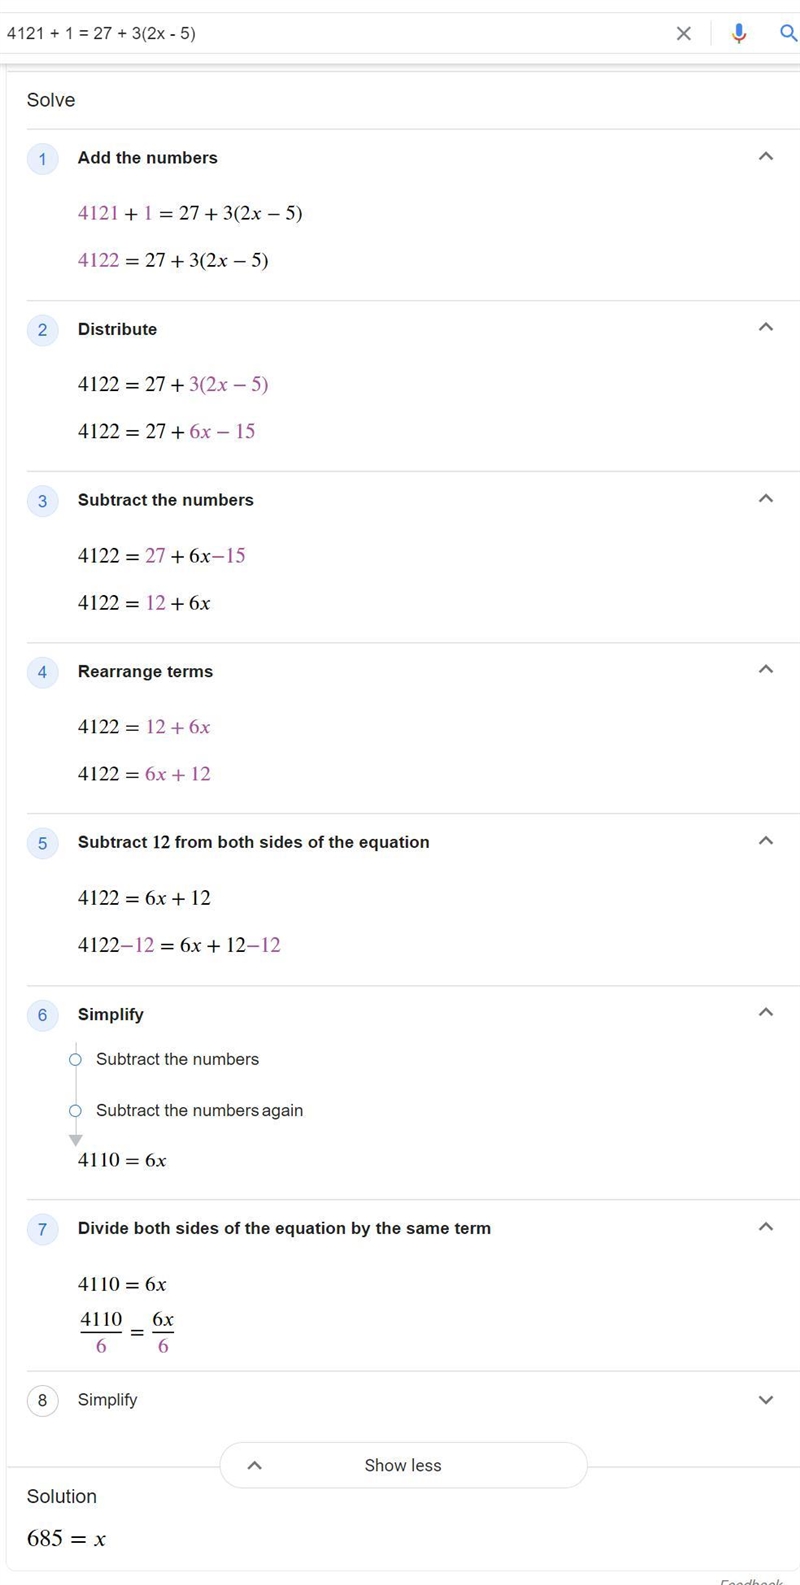Select Subtract the numbers again sub-step
800x1585 pixels.
[199, 1110]
